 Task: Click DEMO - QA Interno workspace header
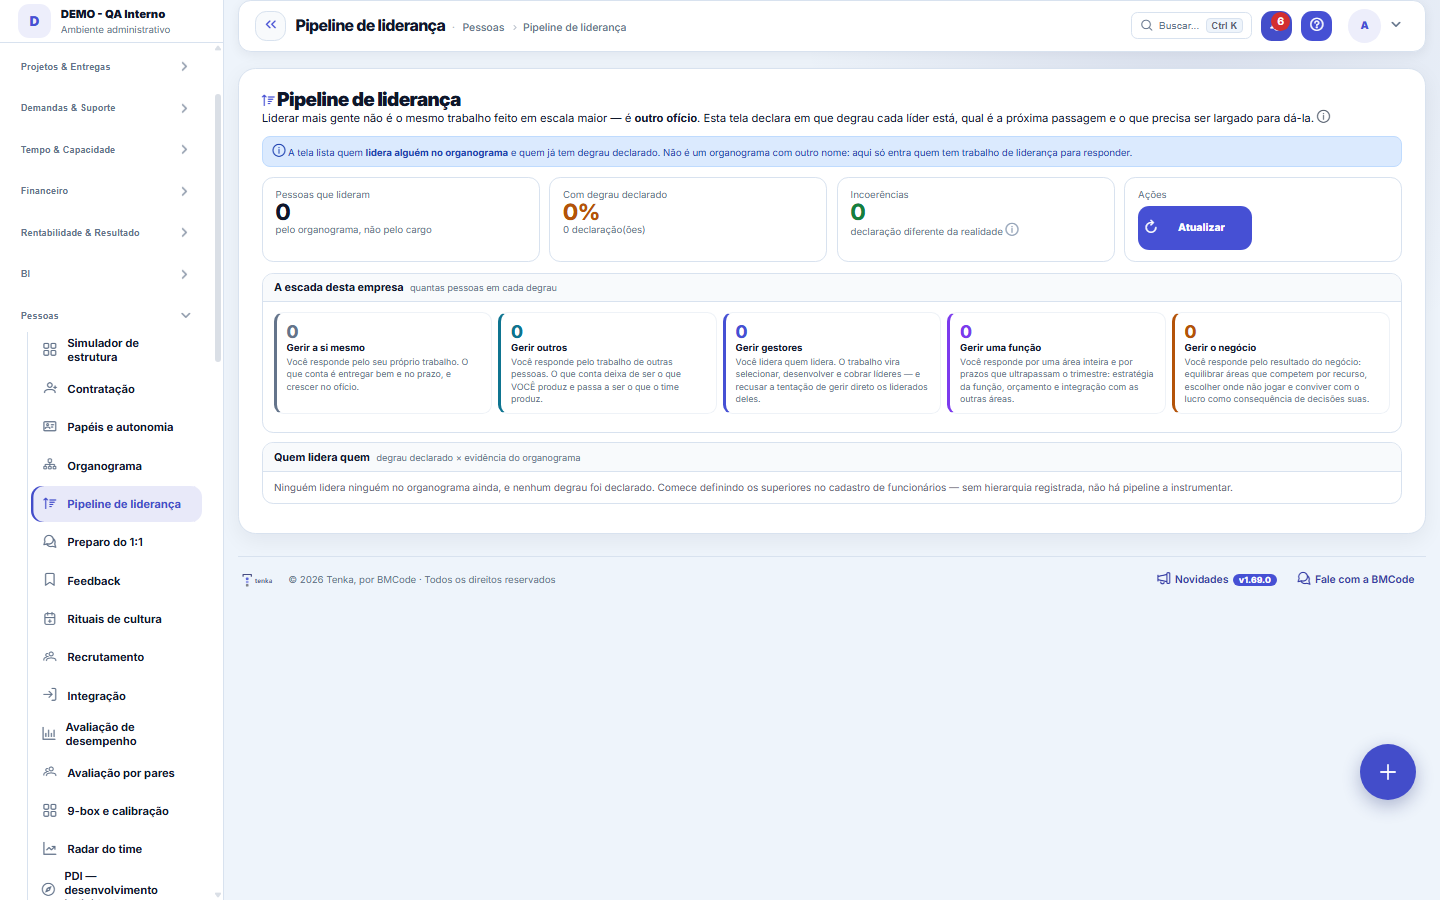[x=112, y=21]
